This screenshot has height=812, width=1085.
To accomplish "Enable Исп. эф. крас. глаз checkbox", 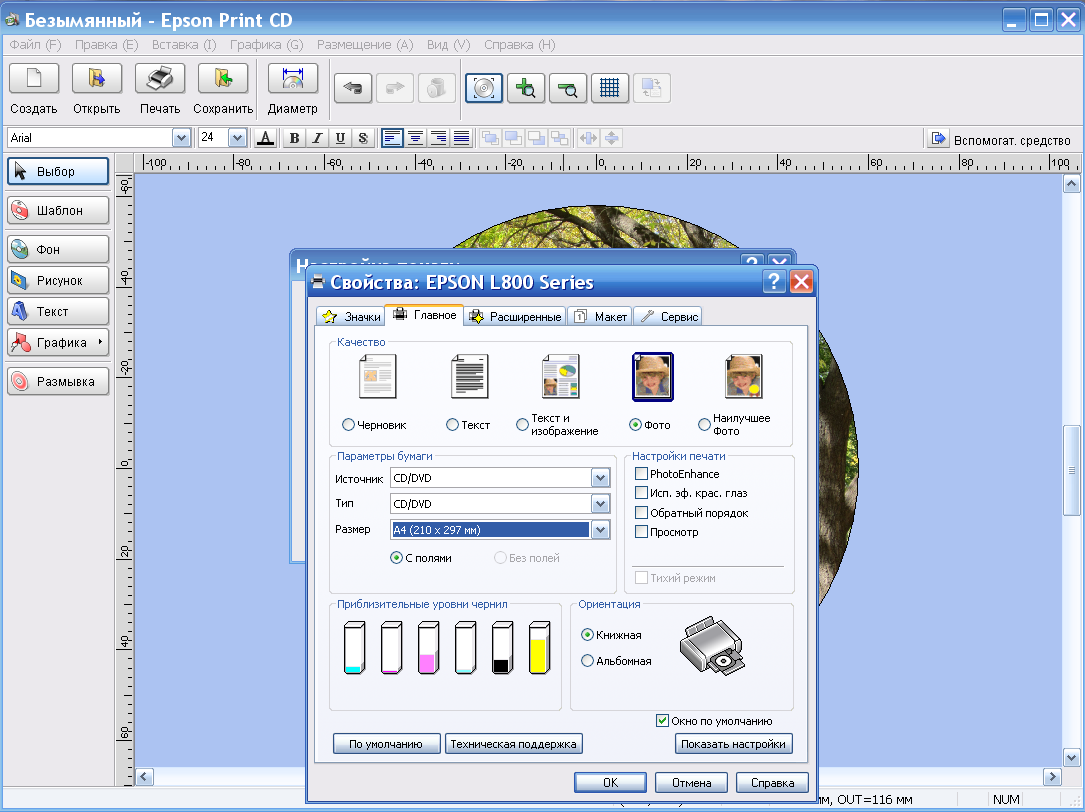I will coord(641,493).
